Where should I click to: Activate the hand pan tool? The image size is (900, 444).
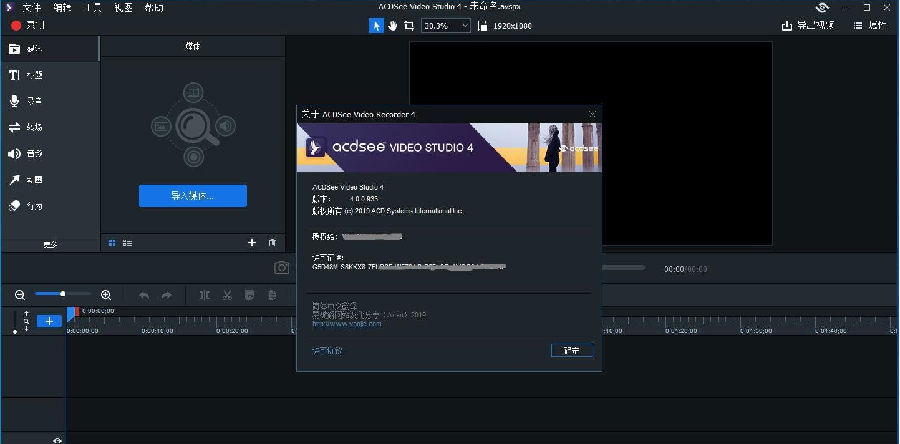click(x=393, y=26)
